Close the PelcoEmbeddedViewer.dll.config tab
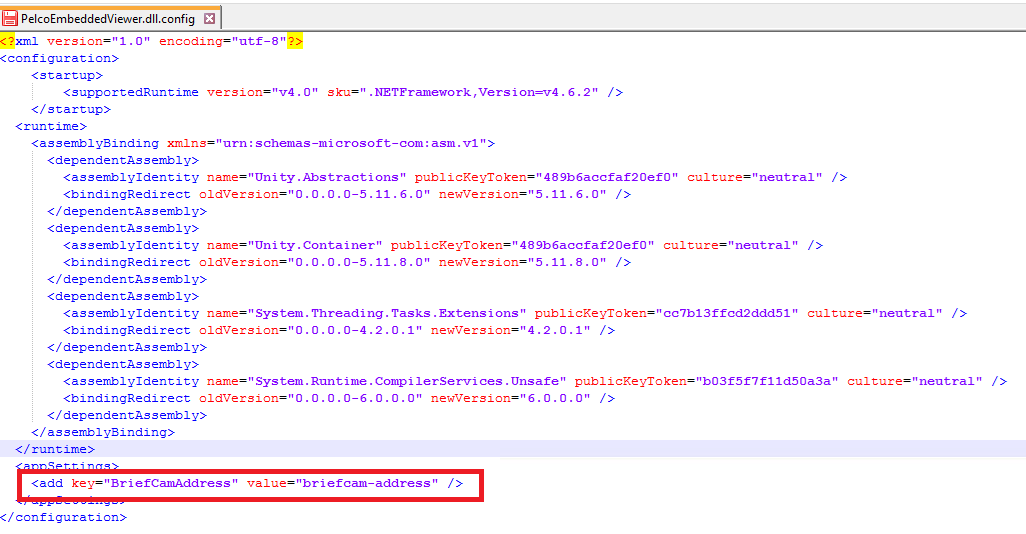This screenshot has width=1026, height=534. [209, 18]
